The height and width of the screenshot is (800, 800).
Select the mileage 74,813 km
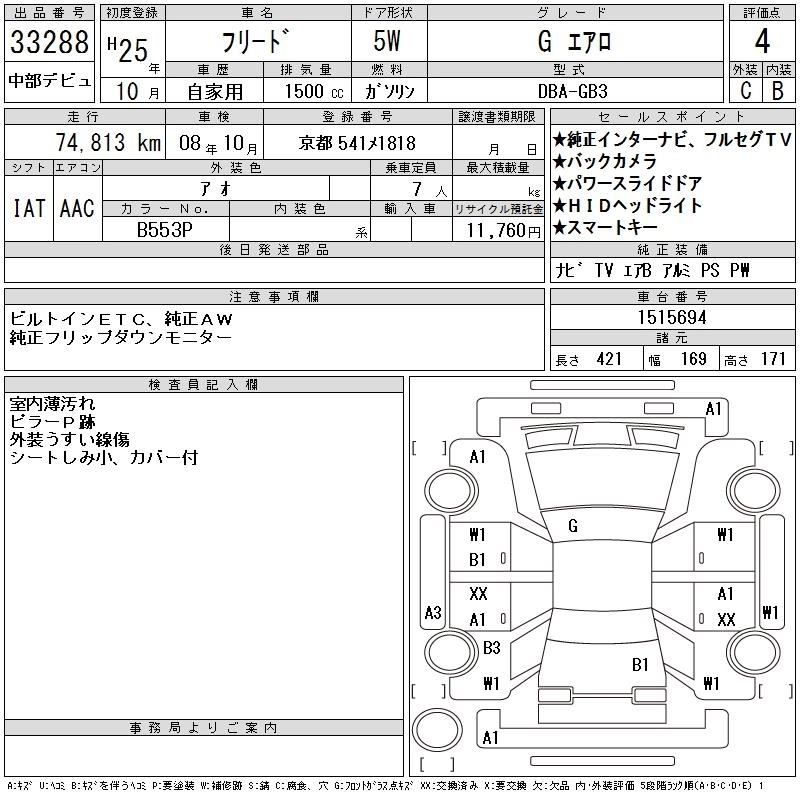click(x=108, y=143)
